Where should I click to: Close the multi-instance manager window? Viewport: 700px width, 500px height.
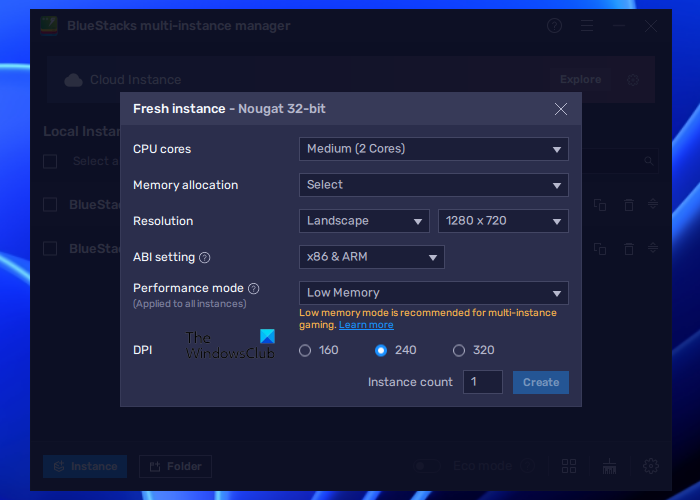click(650, 26)
